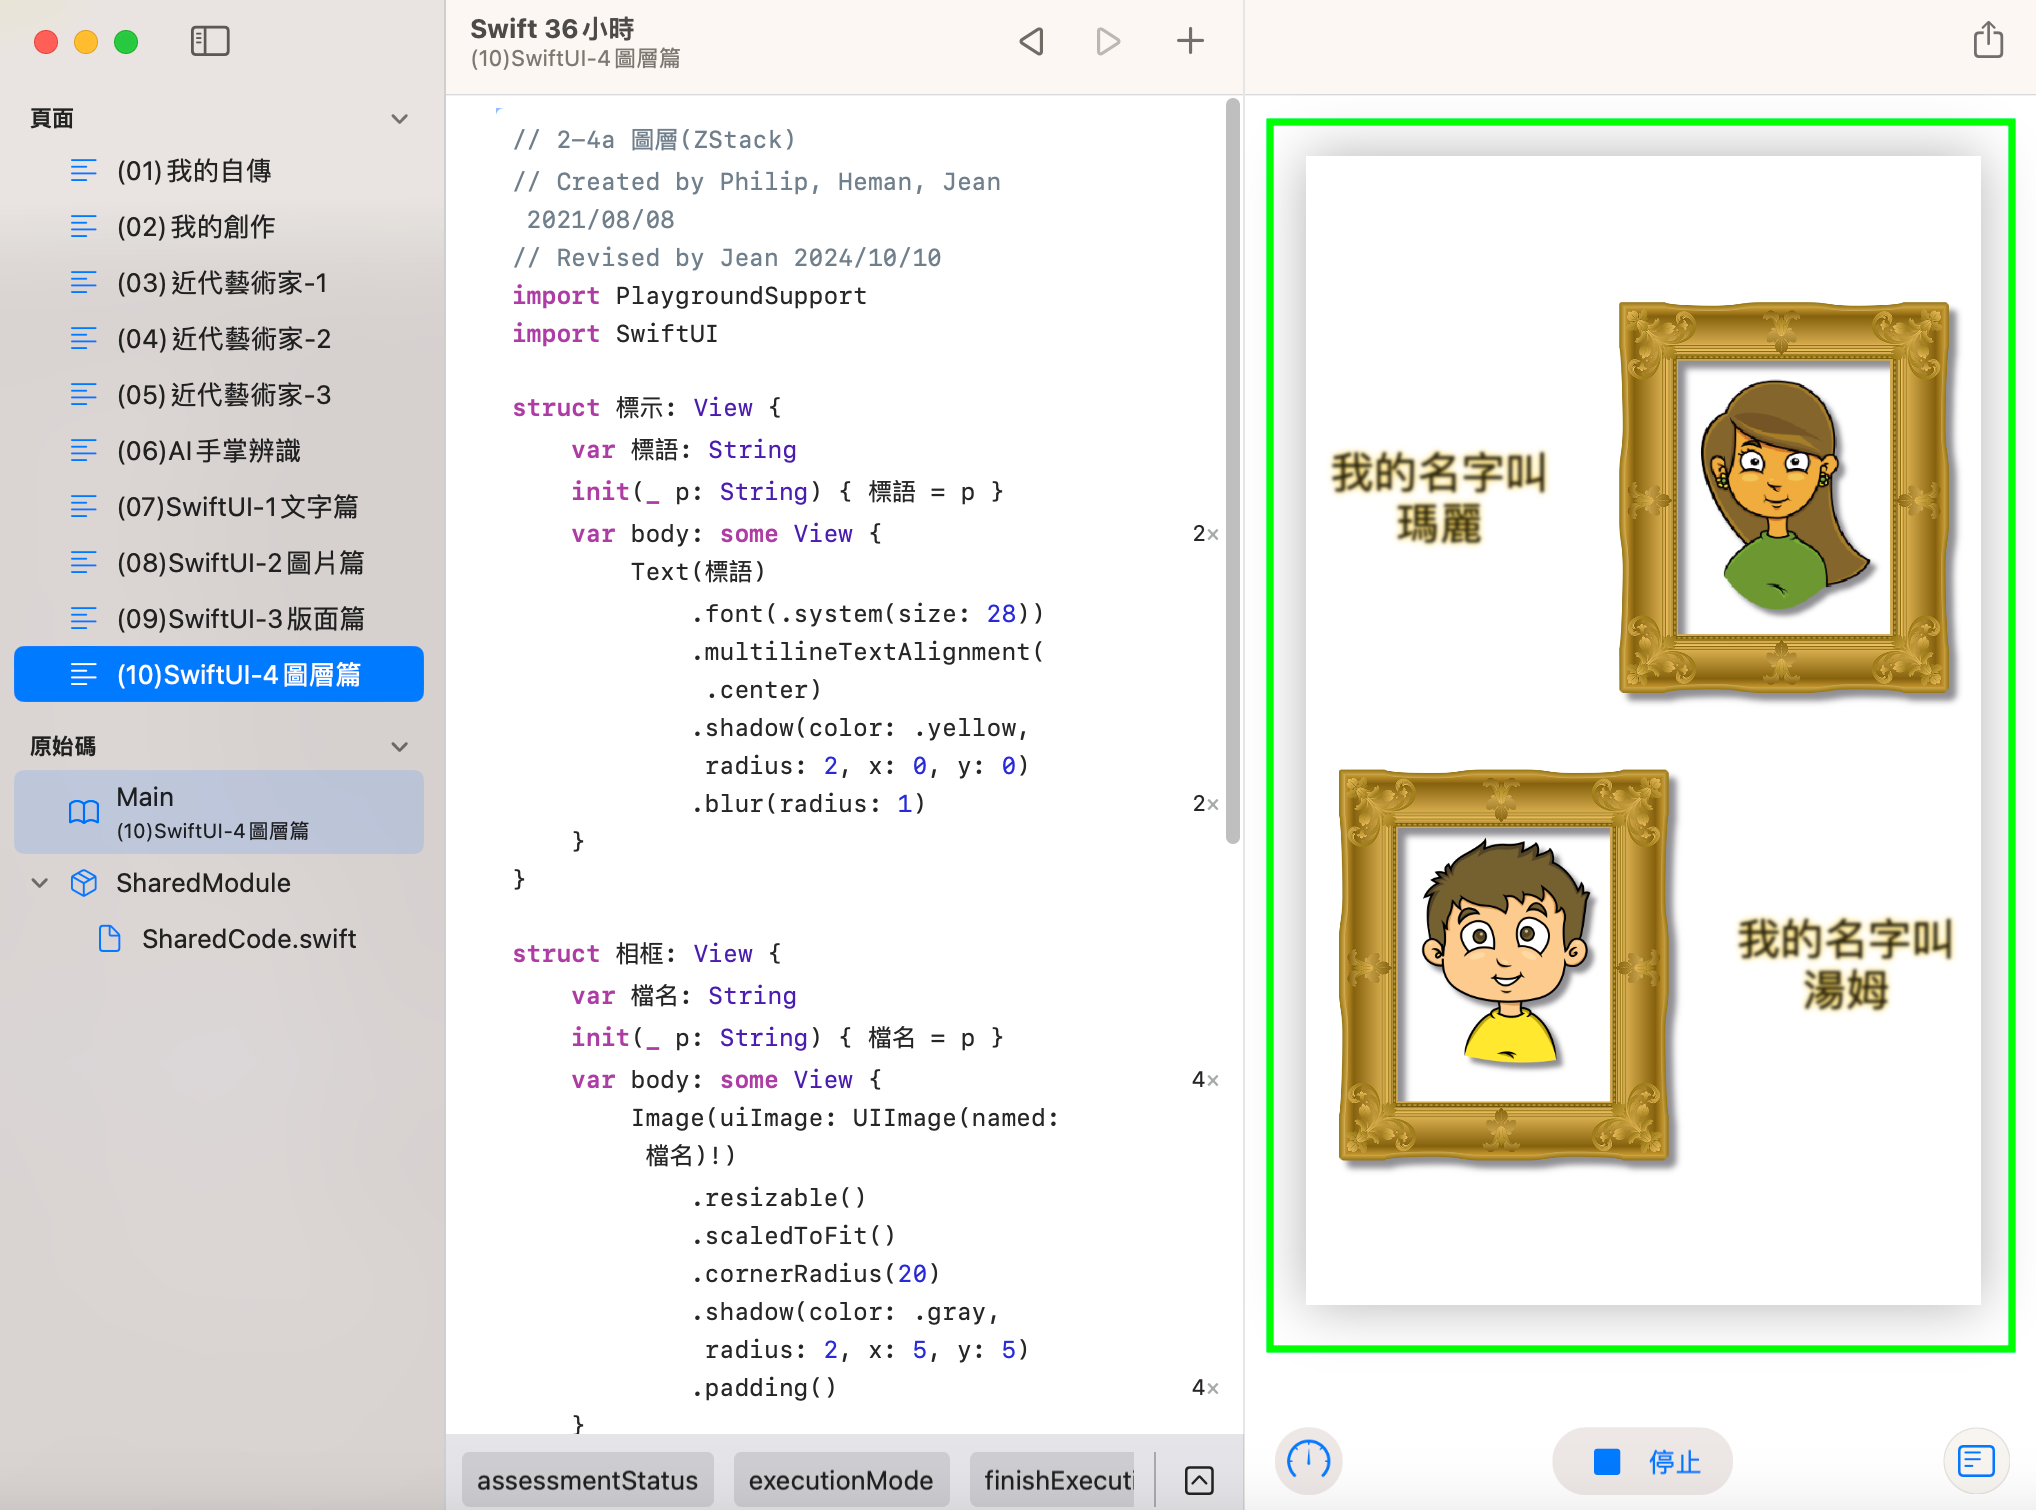Screen dimensions: 2036x1510
Task: Open the console output icon
Action: (x=1976, y=1461)
